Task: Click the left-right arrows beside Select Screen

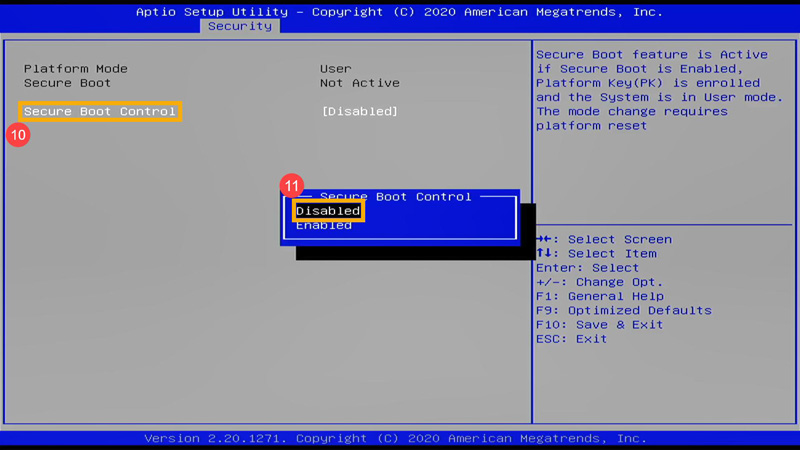Action: tap(546, 240)
